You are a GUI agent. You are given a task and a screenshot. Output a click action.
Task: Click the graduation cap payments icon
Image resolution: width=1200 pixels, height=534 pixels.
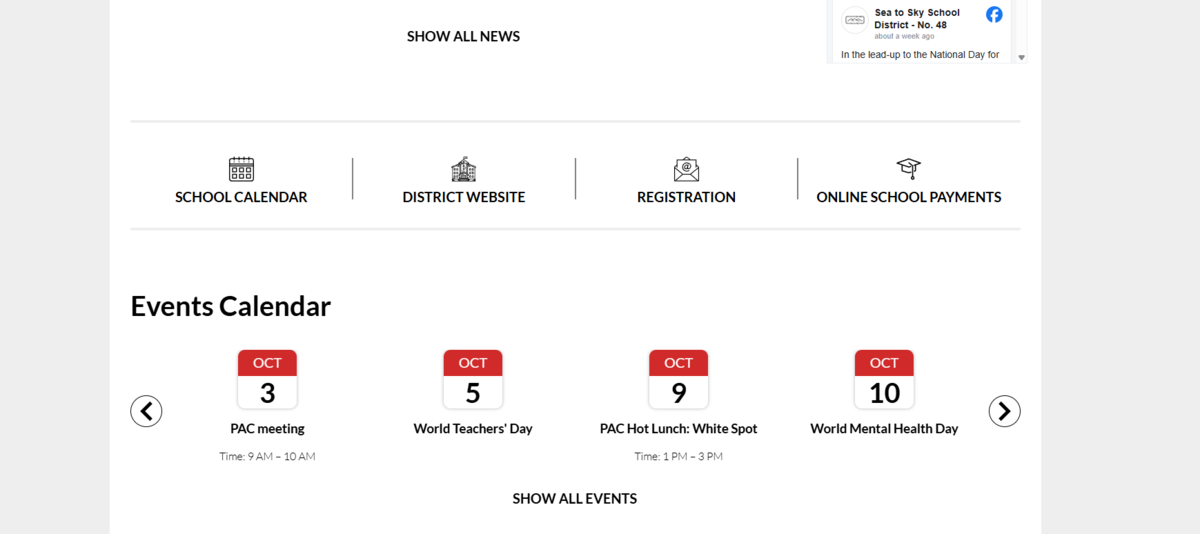(x=908, y=168)
